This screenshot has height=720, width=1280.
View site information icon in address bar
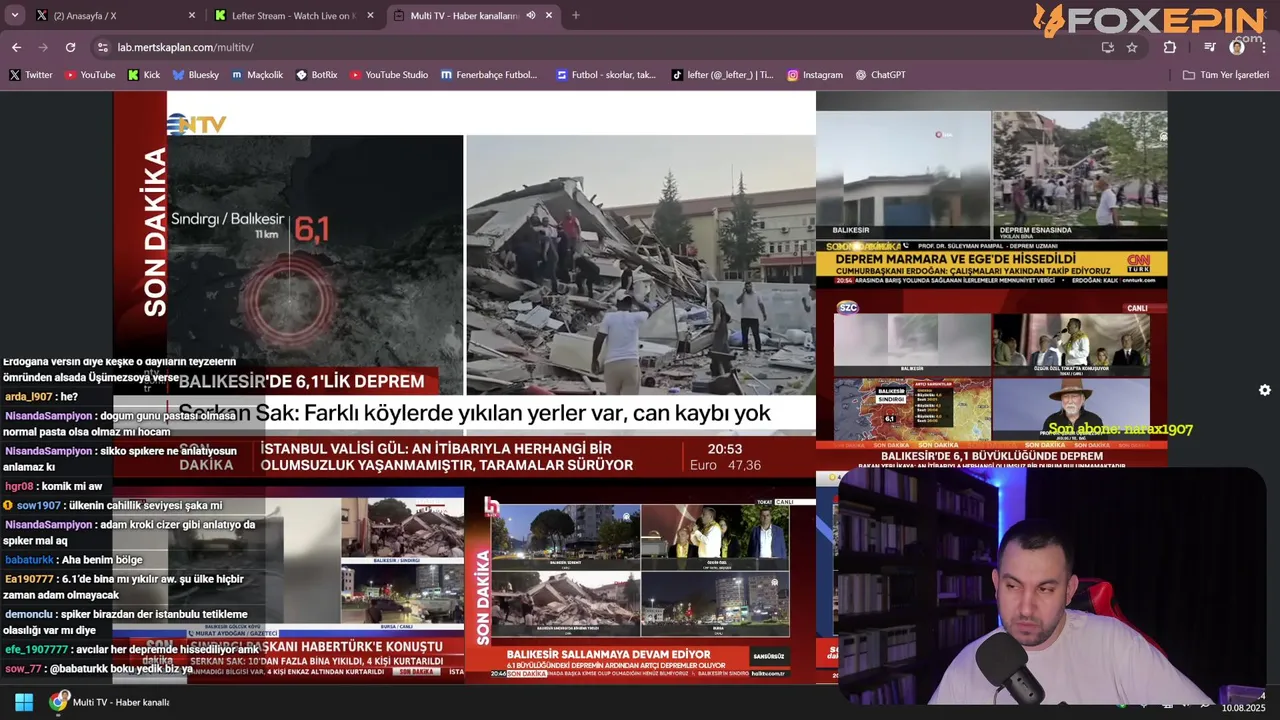[102, 47]
